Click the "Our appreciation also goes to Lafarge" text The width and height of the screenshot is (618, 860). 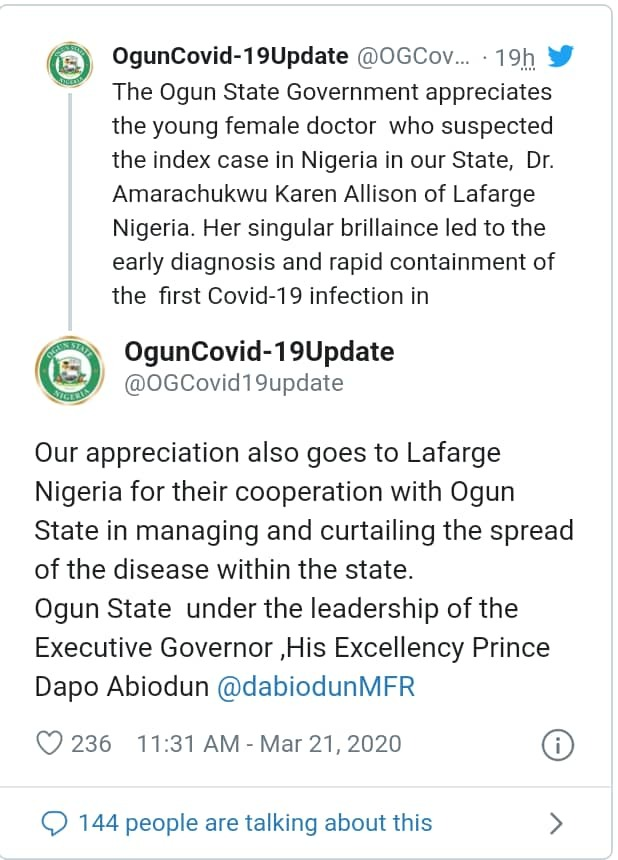click(267, 453)
